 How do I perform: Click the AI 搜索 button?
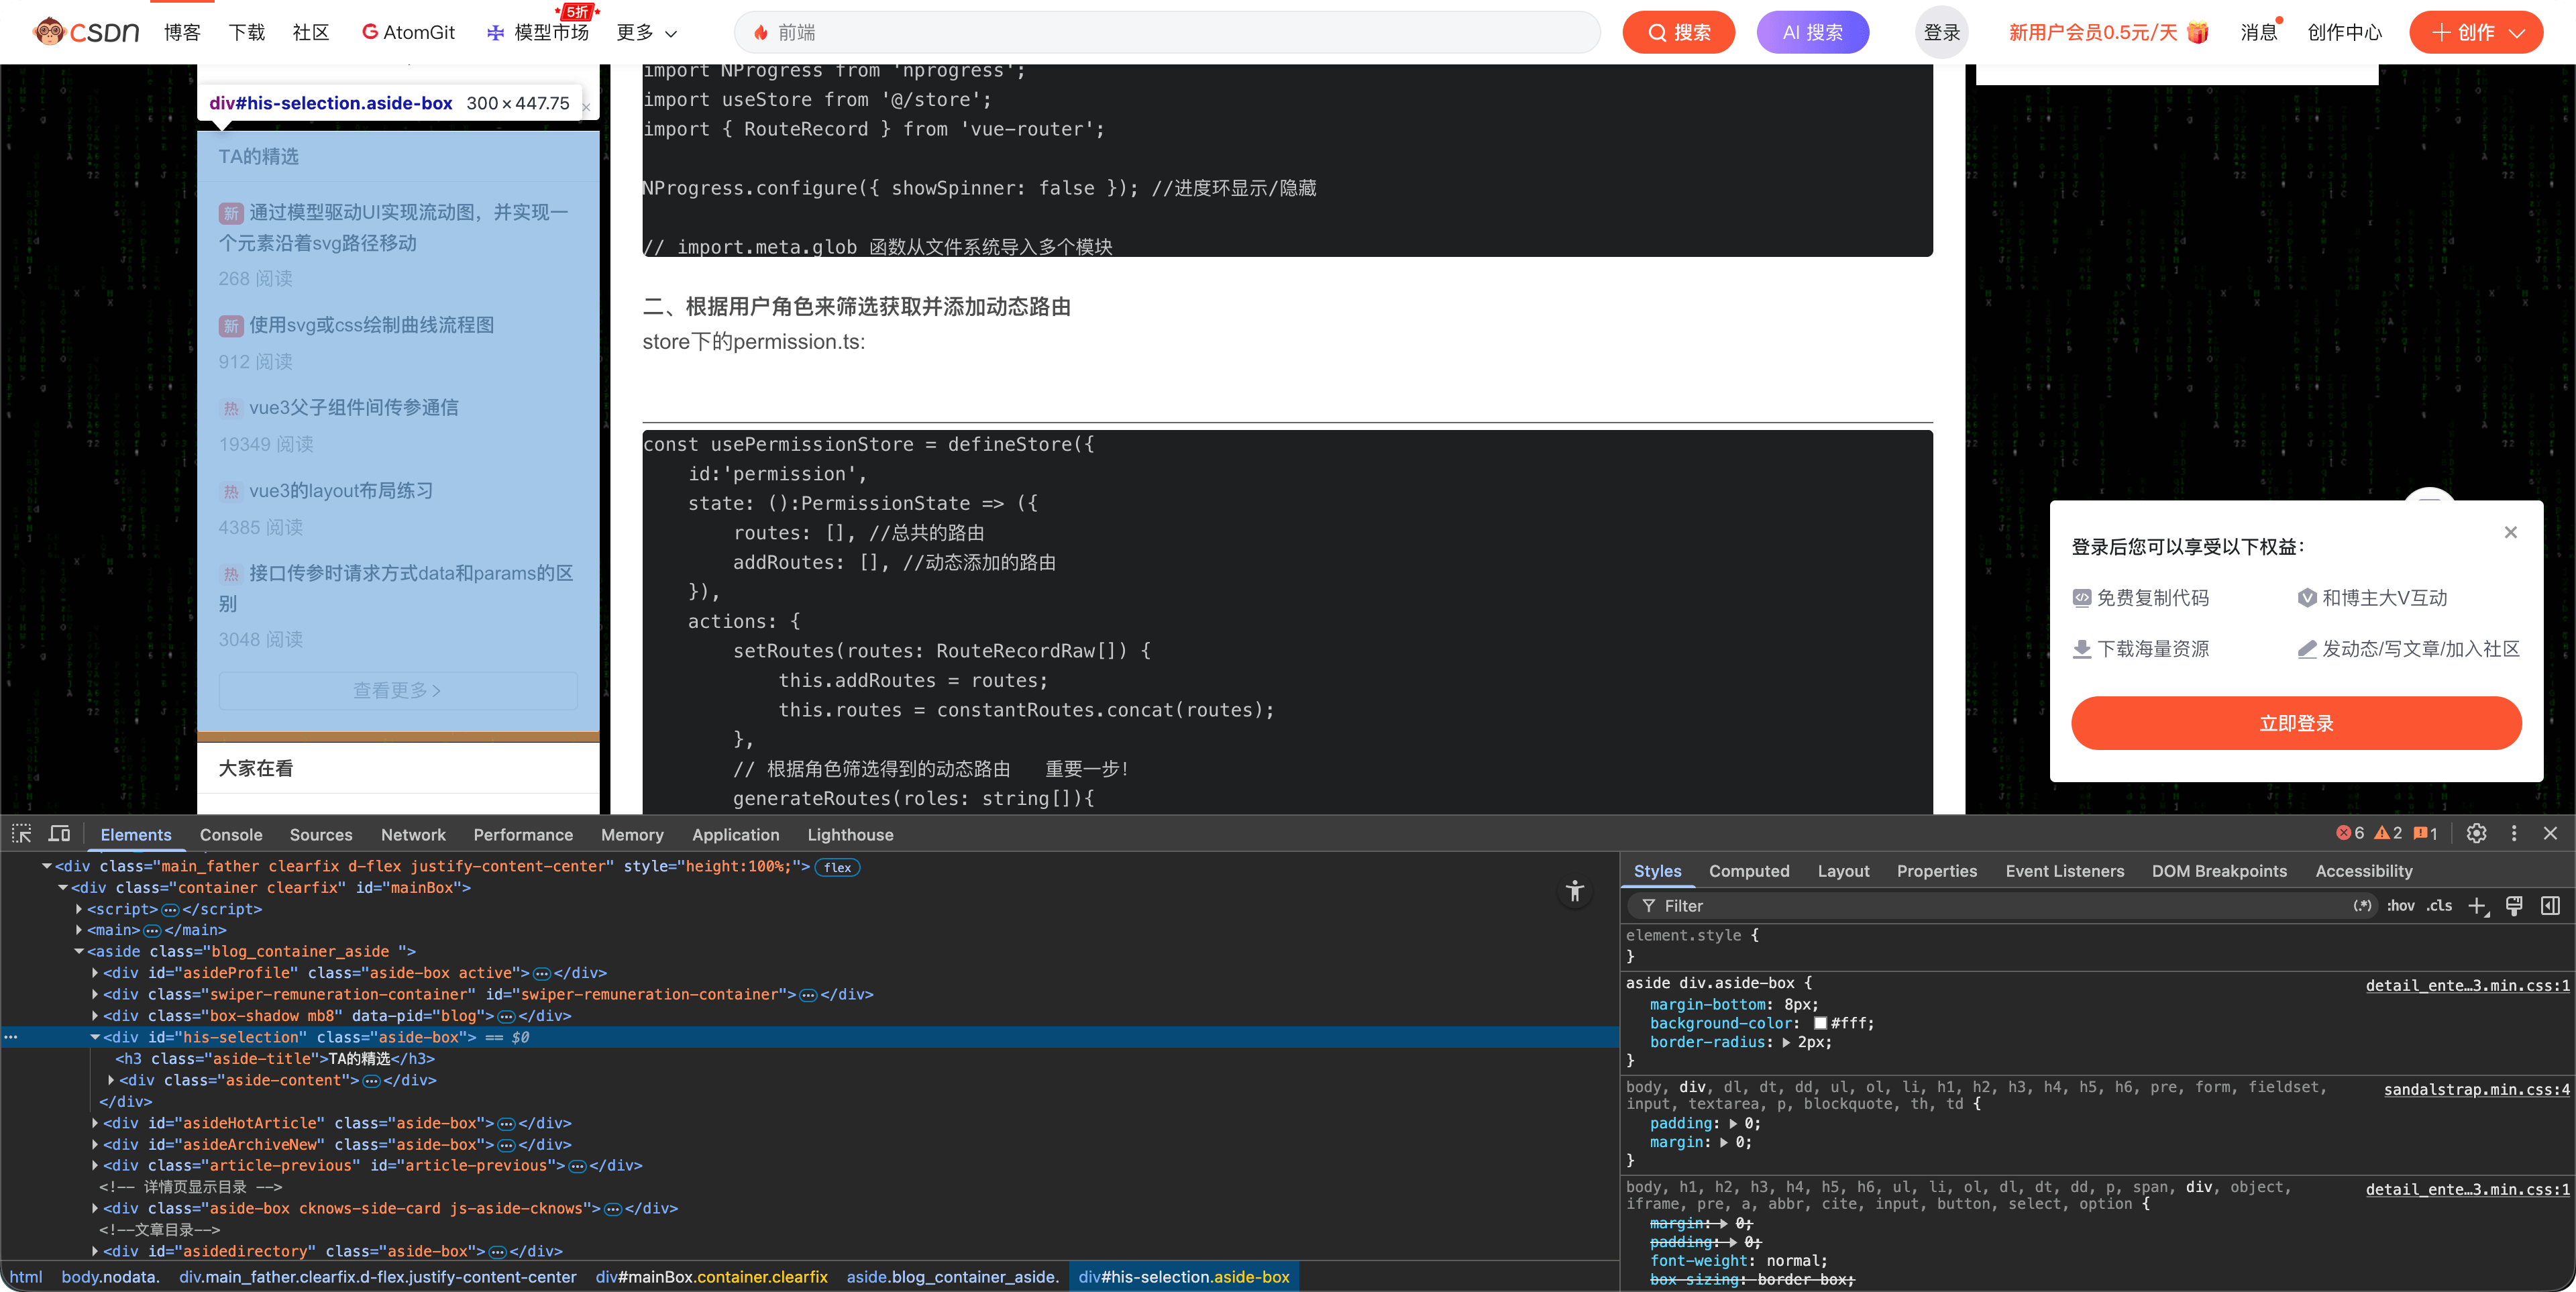tap(1812, 32)
